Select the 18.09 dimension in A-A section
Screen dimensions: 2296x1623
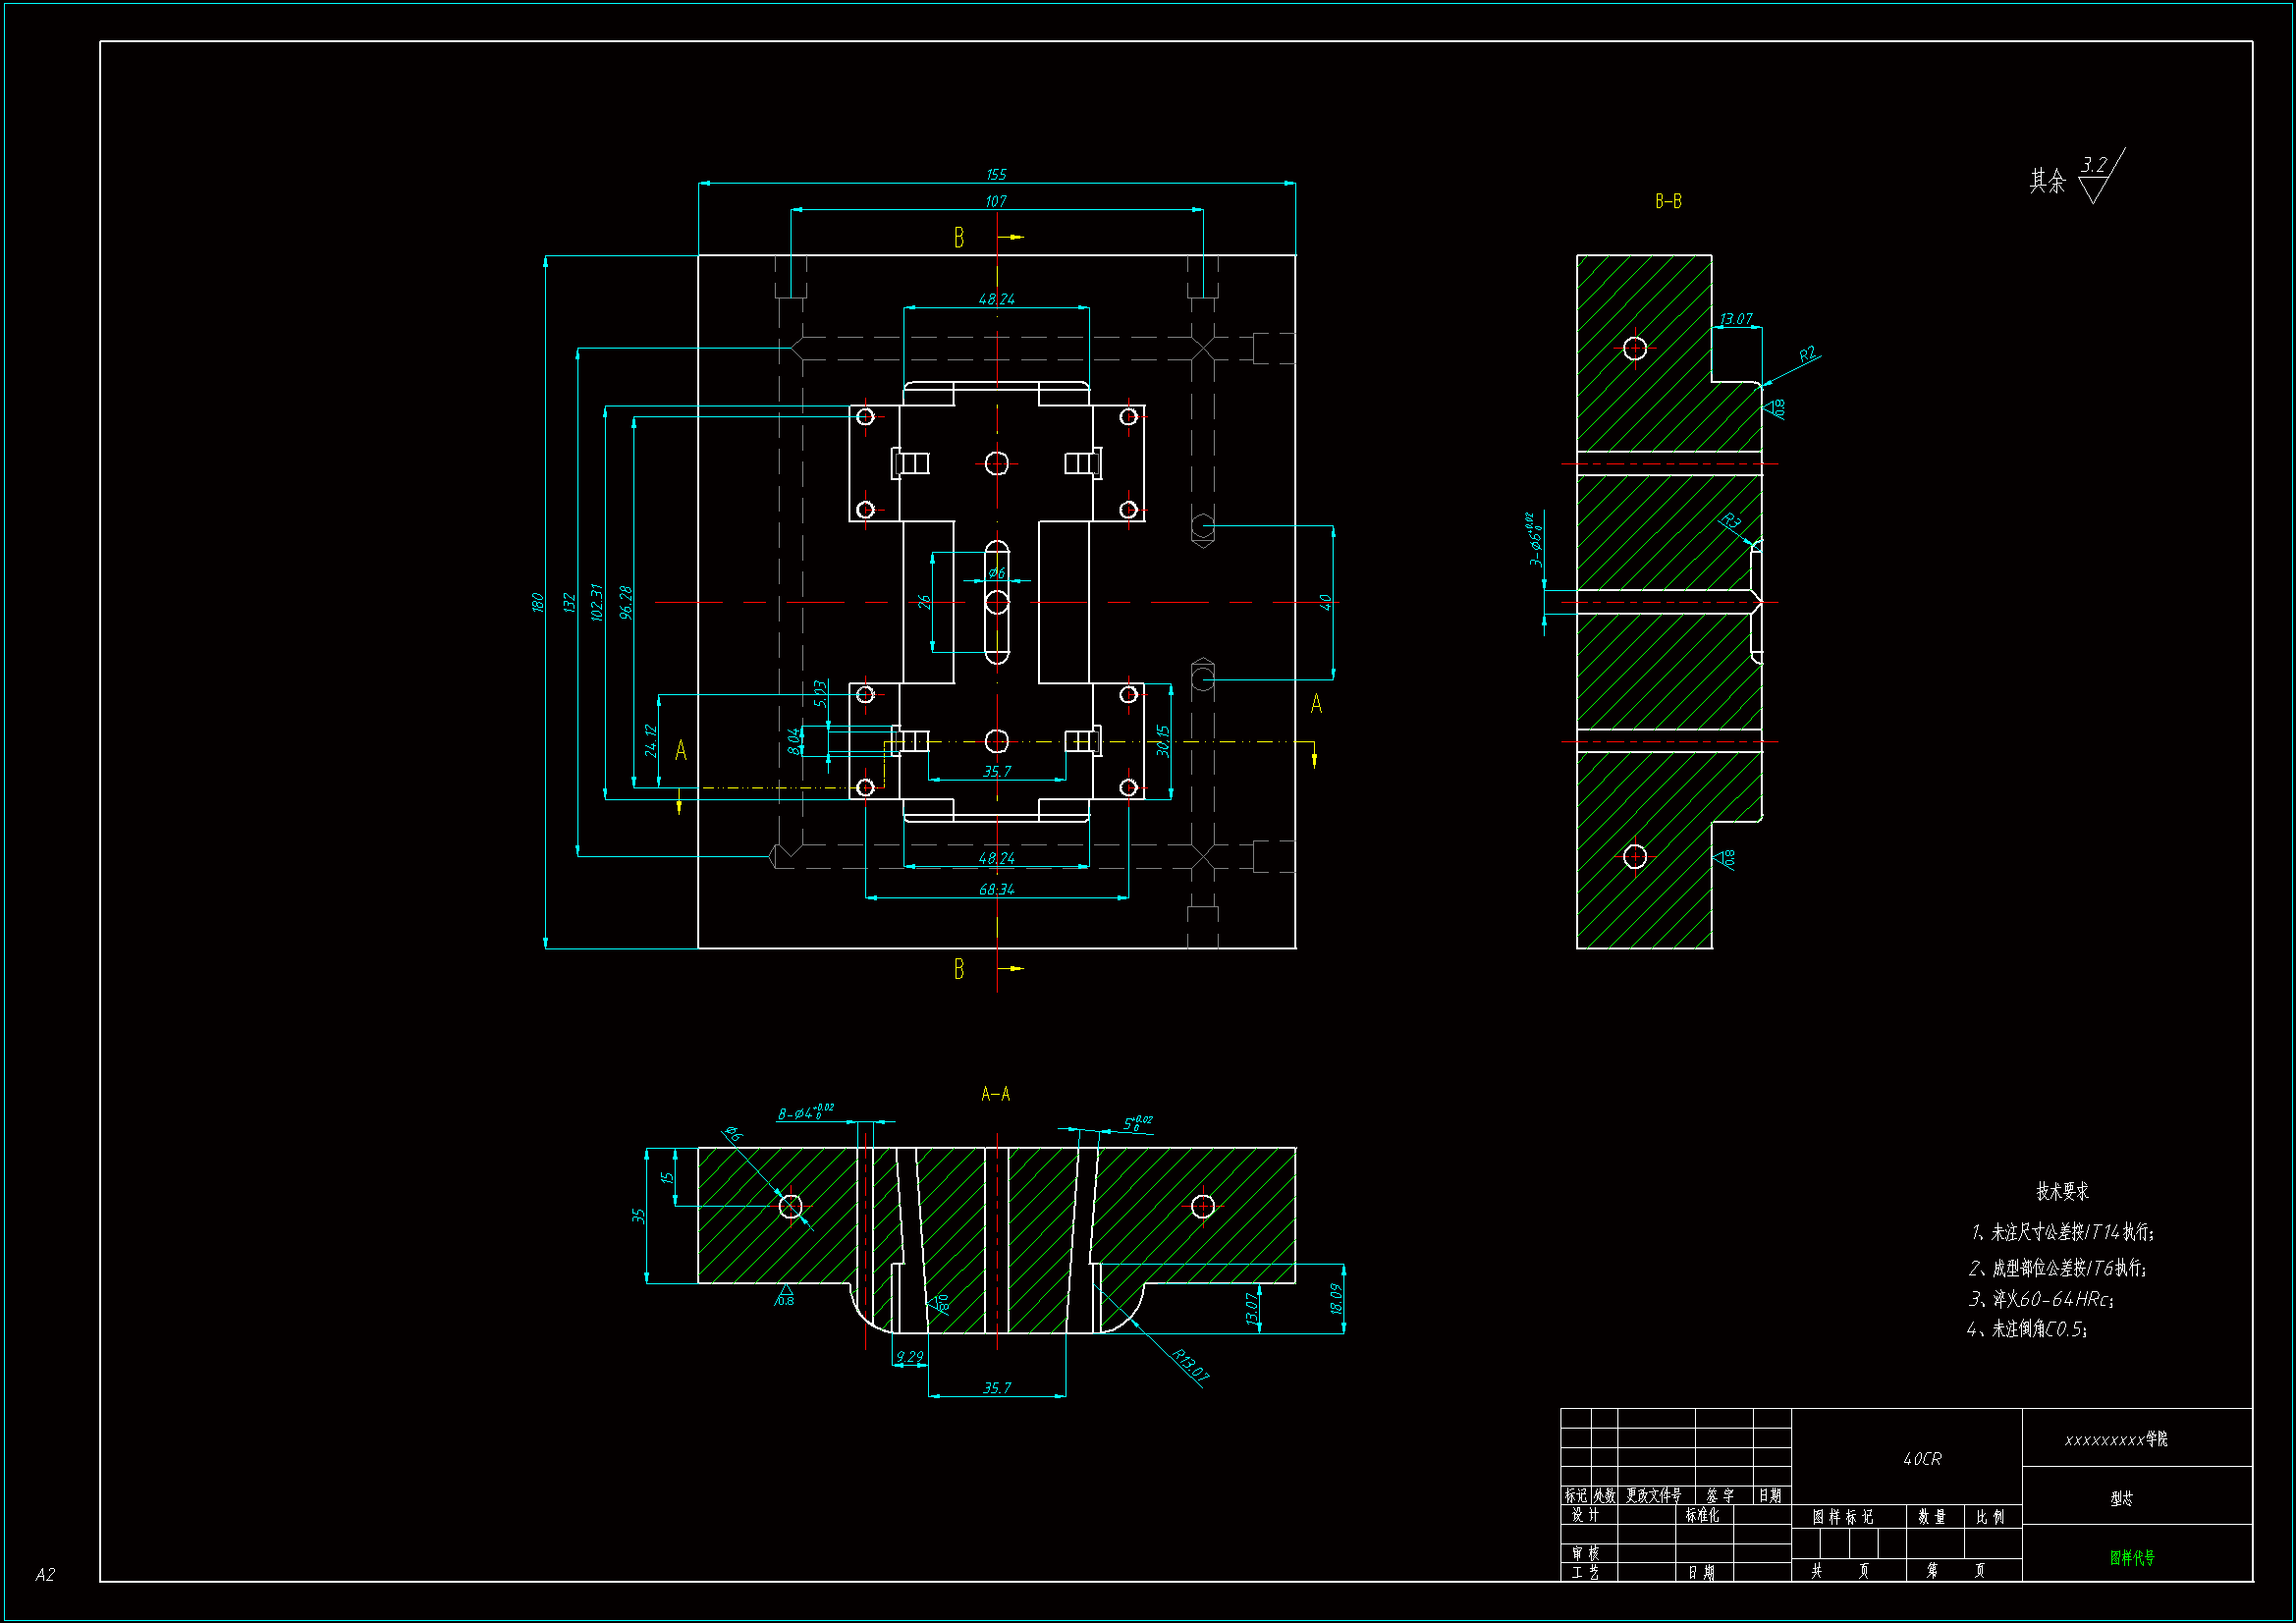tap(1336, 1299)
